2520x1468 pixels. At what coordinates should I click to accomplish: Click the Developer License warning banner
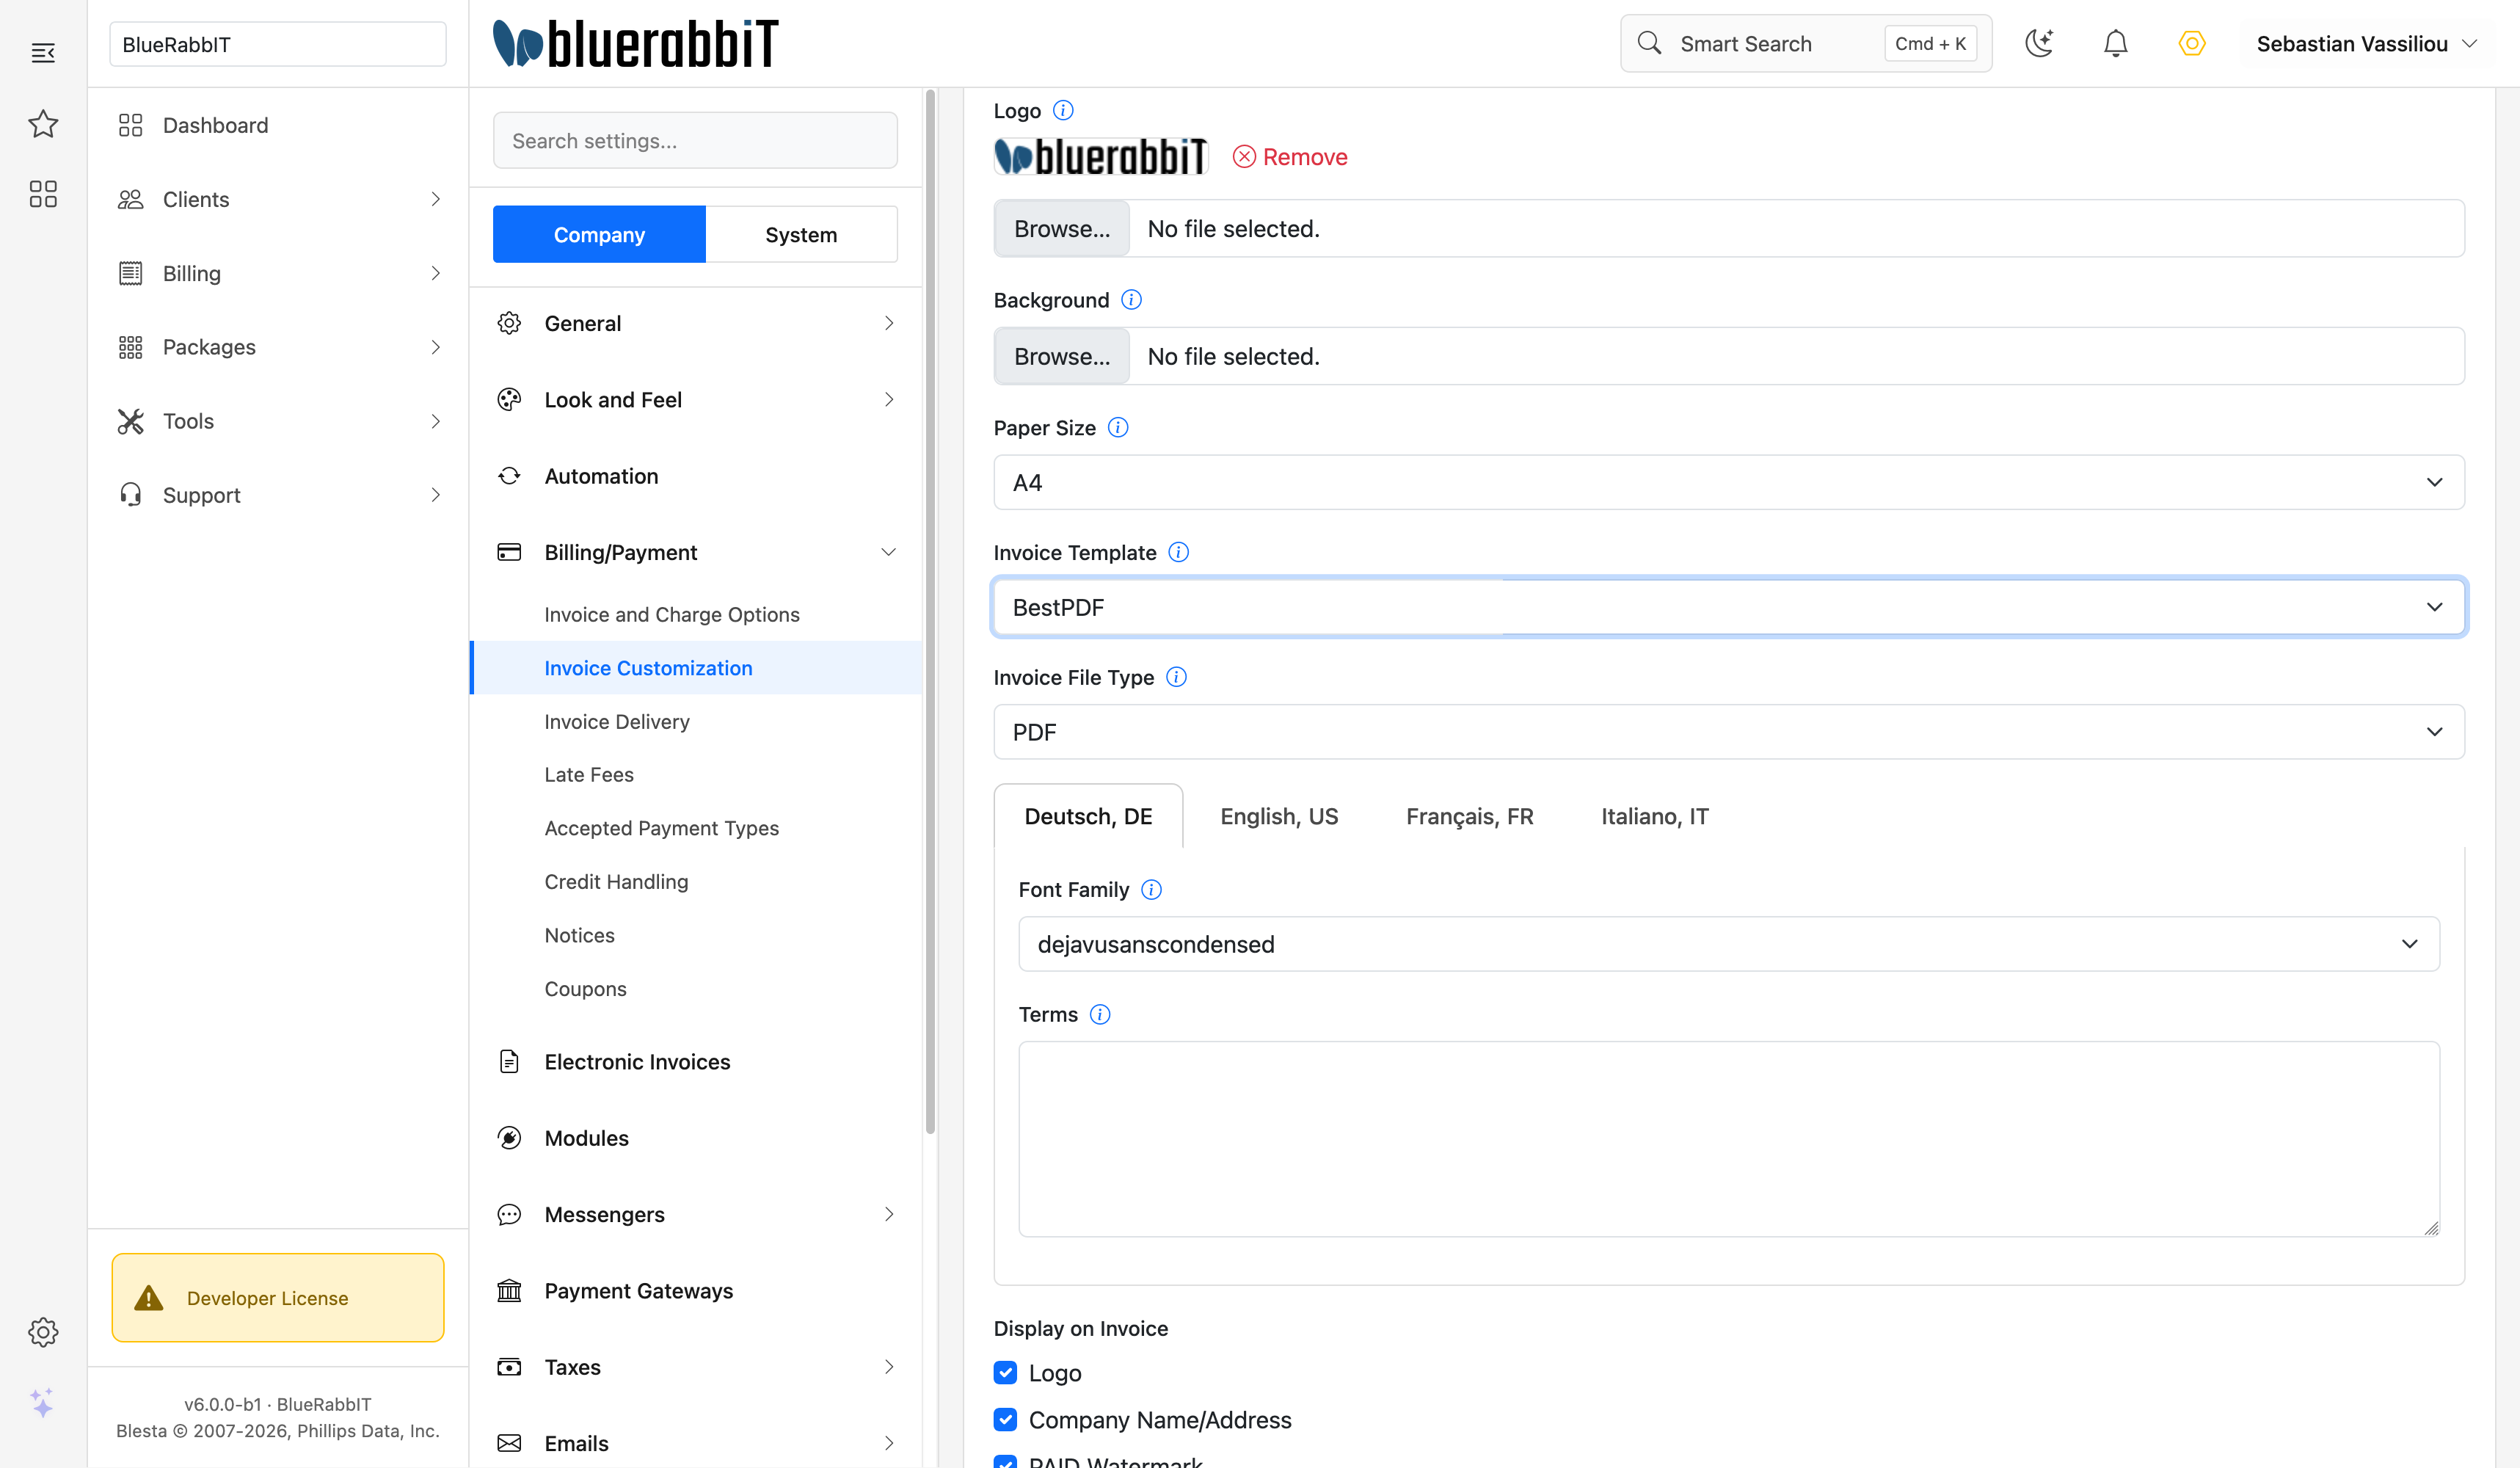click(278, 1298)
